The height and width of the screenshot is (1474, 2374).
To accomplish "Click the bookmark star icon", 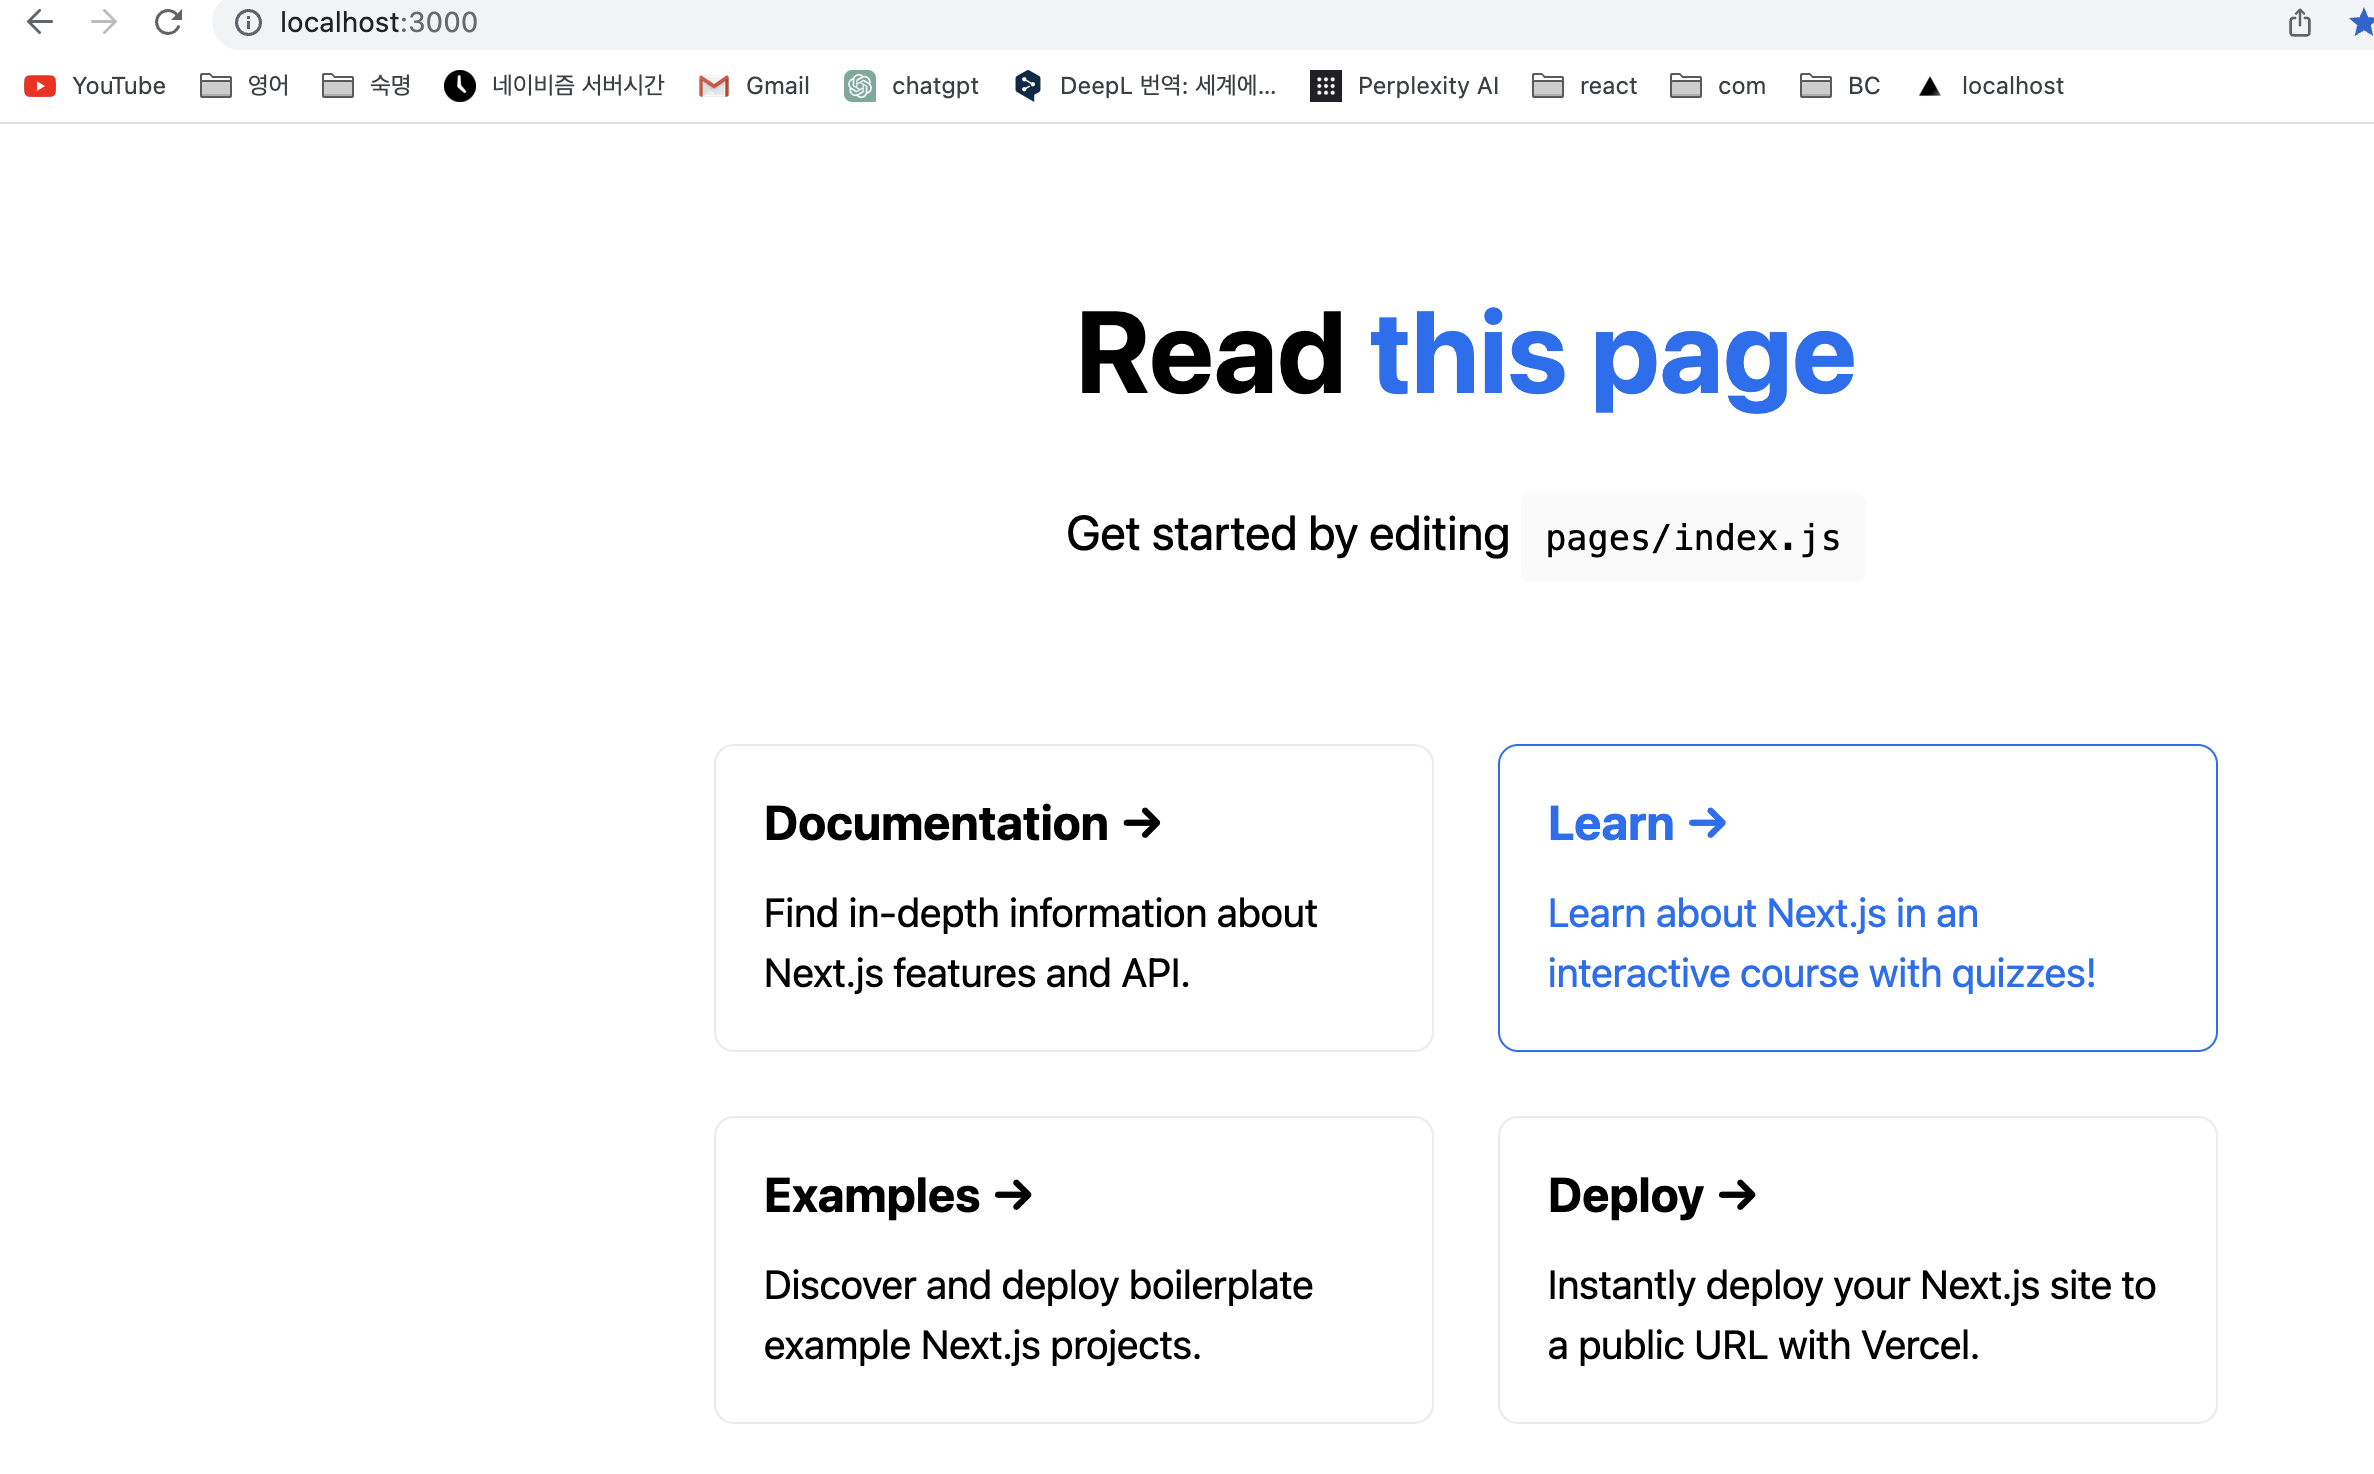I will (x=2360, y=22).
